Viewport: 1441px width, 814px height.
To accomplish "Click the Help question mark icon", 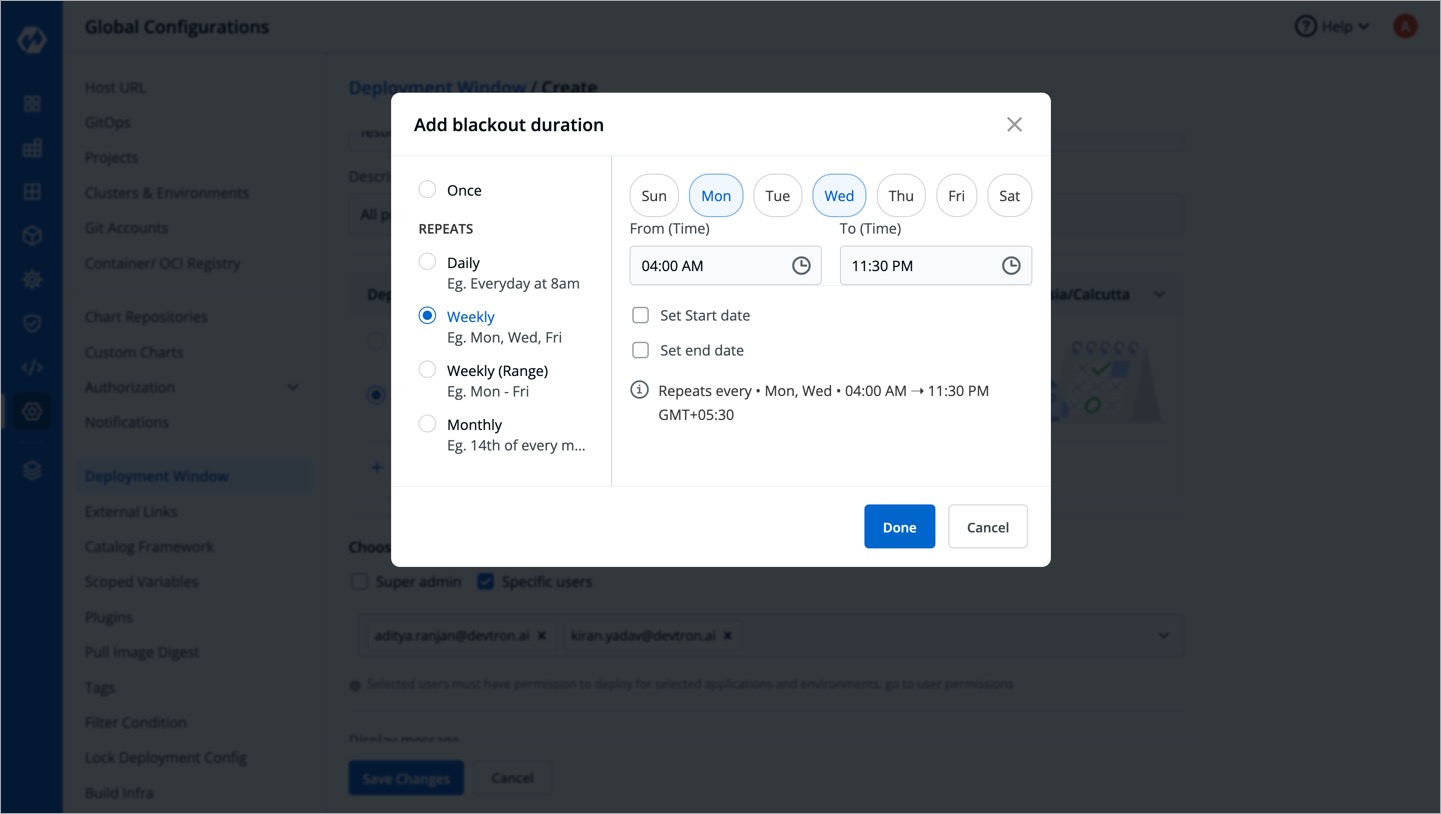I will coord(1305,27).
